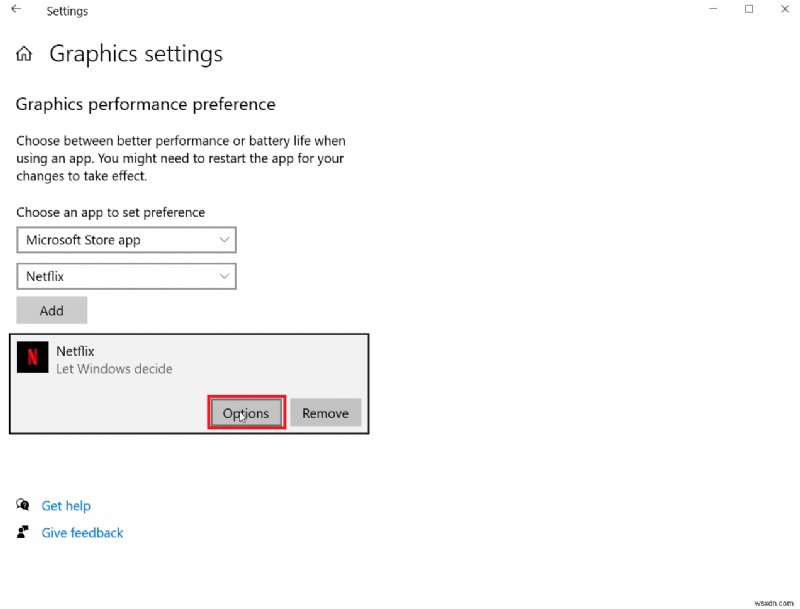Remove Netflix from the preference list
The image size is (800, 609).
coord(326,412)
